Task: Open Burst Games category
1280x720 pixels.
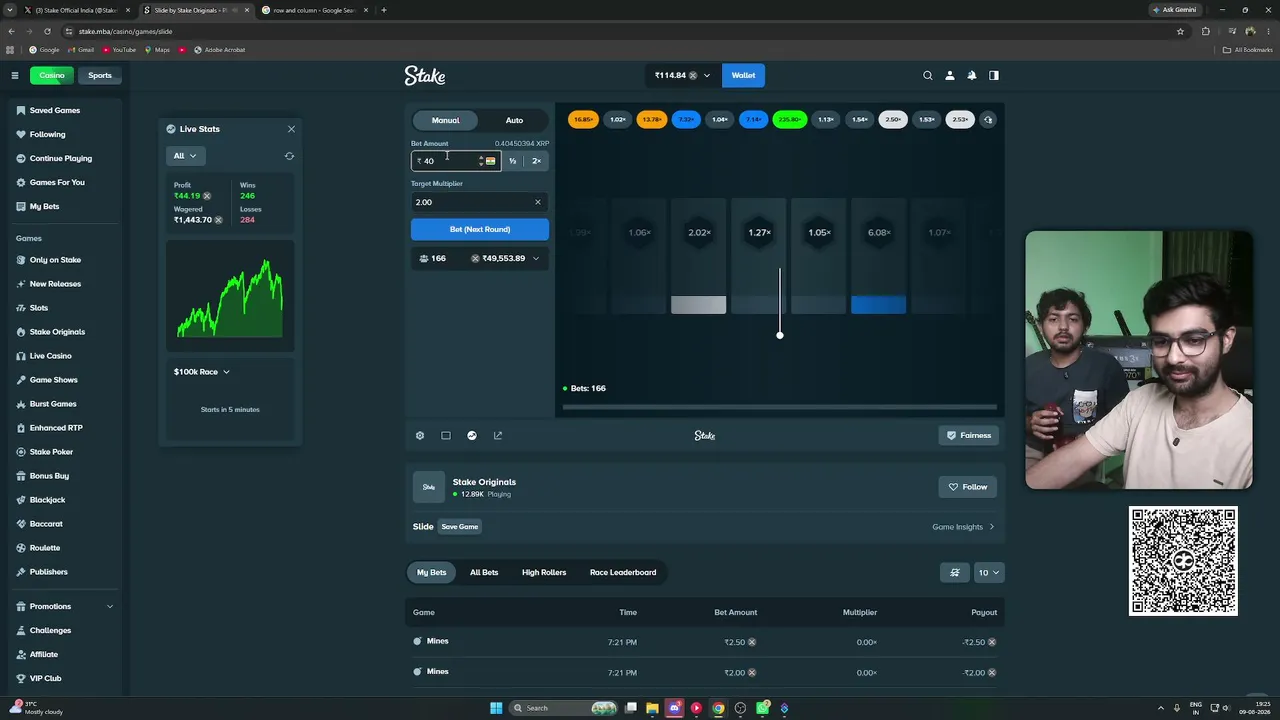Action: 53,404
